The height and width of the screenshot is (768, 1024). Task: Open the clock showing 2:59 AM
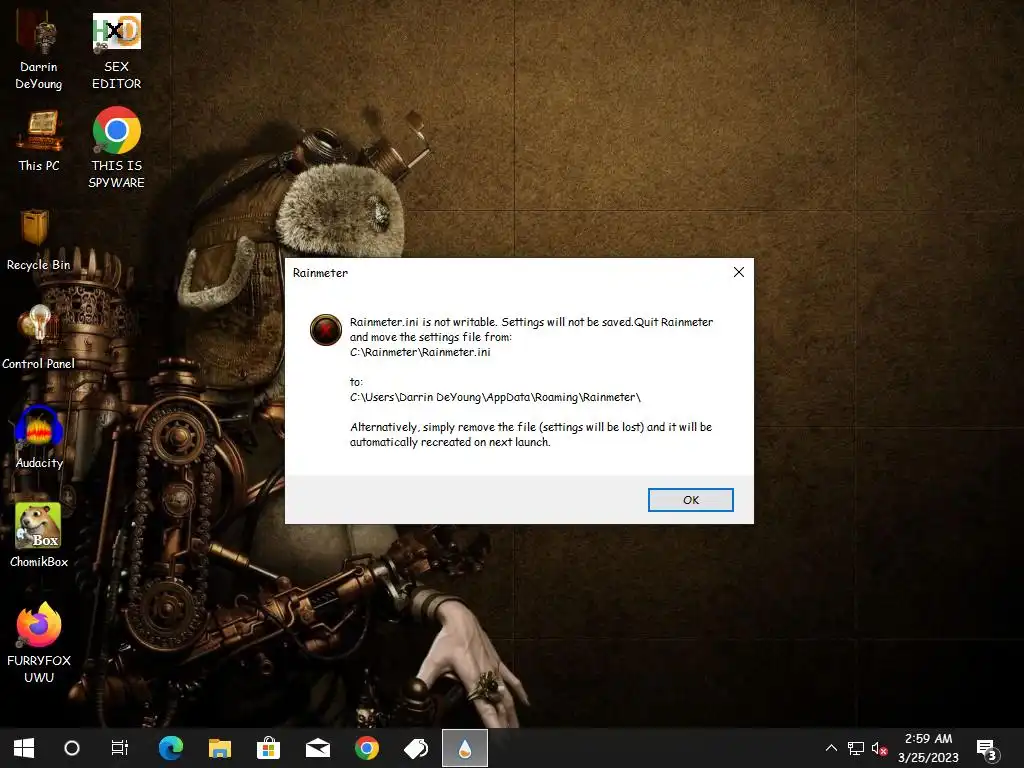[x=928, y=748]
